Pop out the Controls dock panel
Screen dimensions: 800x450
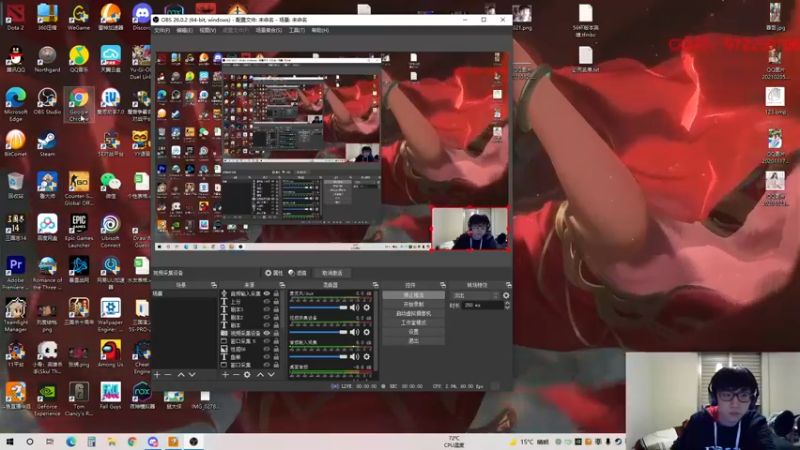tap(443, 285)
